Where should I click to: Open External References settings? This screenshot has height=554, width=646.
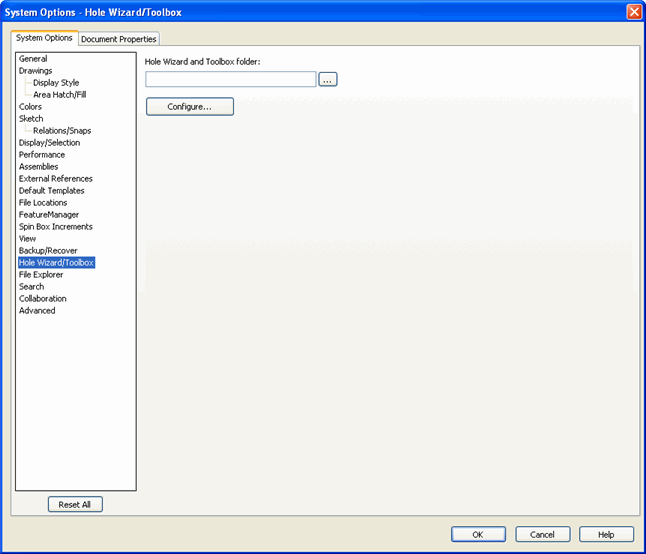tap(56, 178)
